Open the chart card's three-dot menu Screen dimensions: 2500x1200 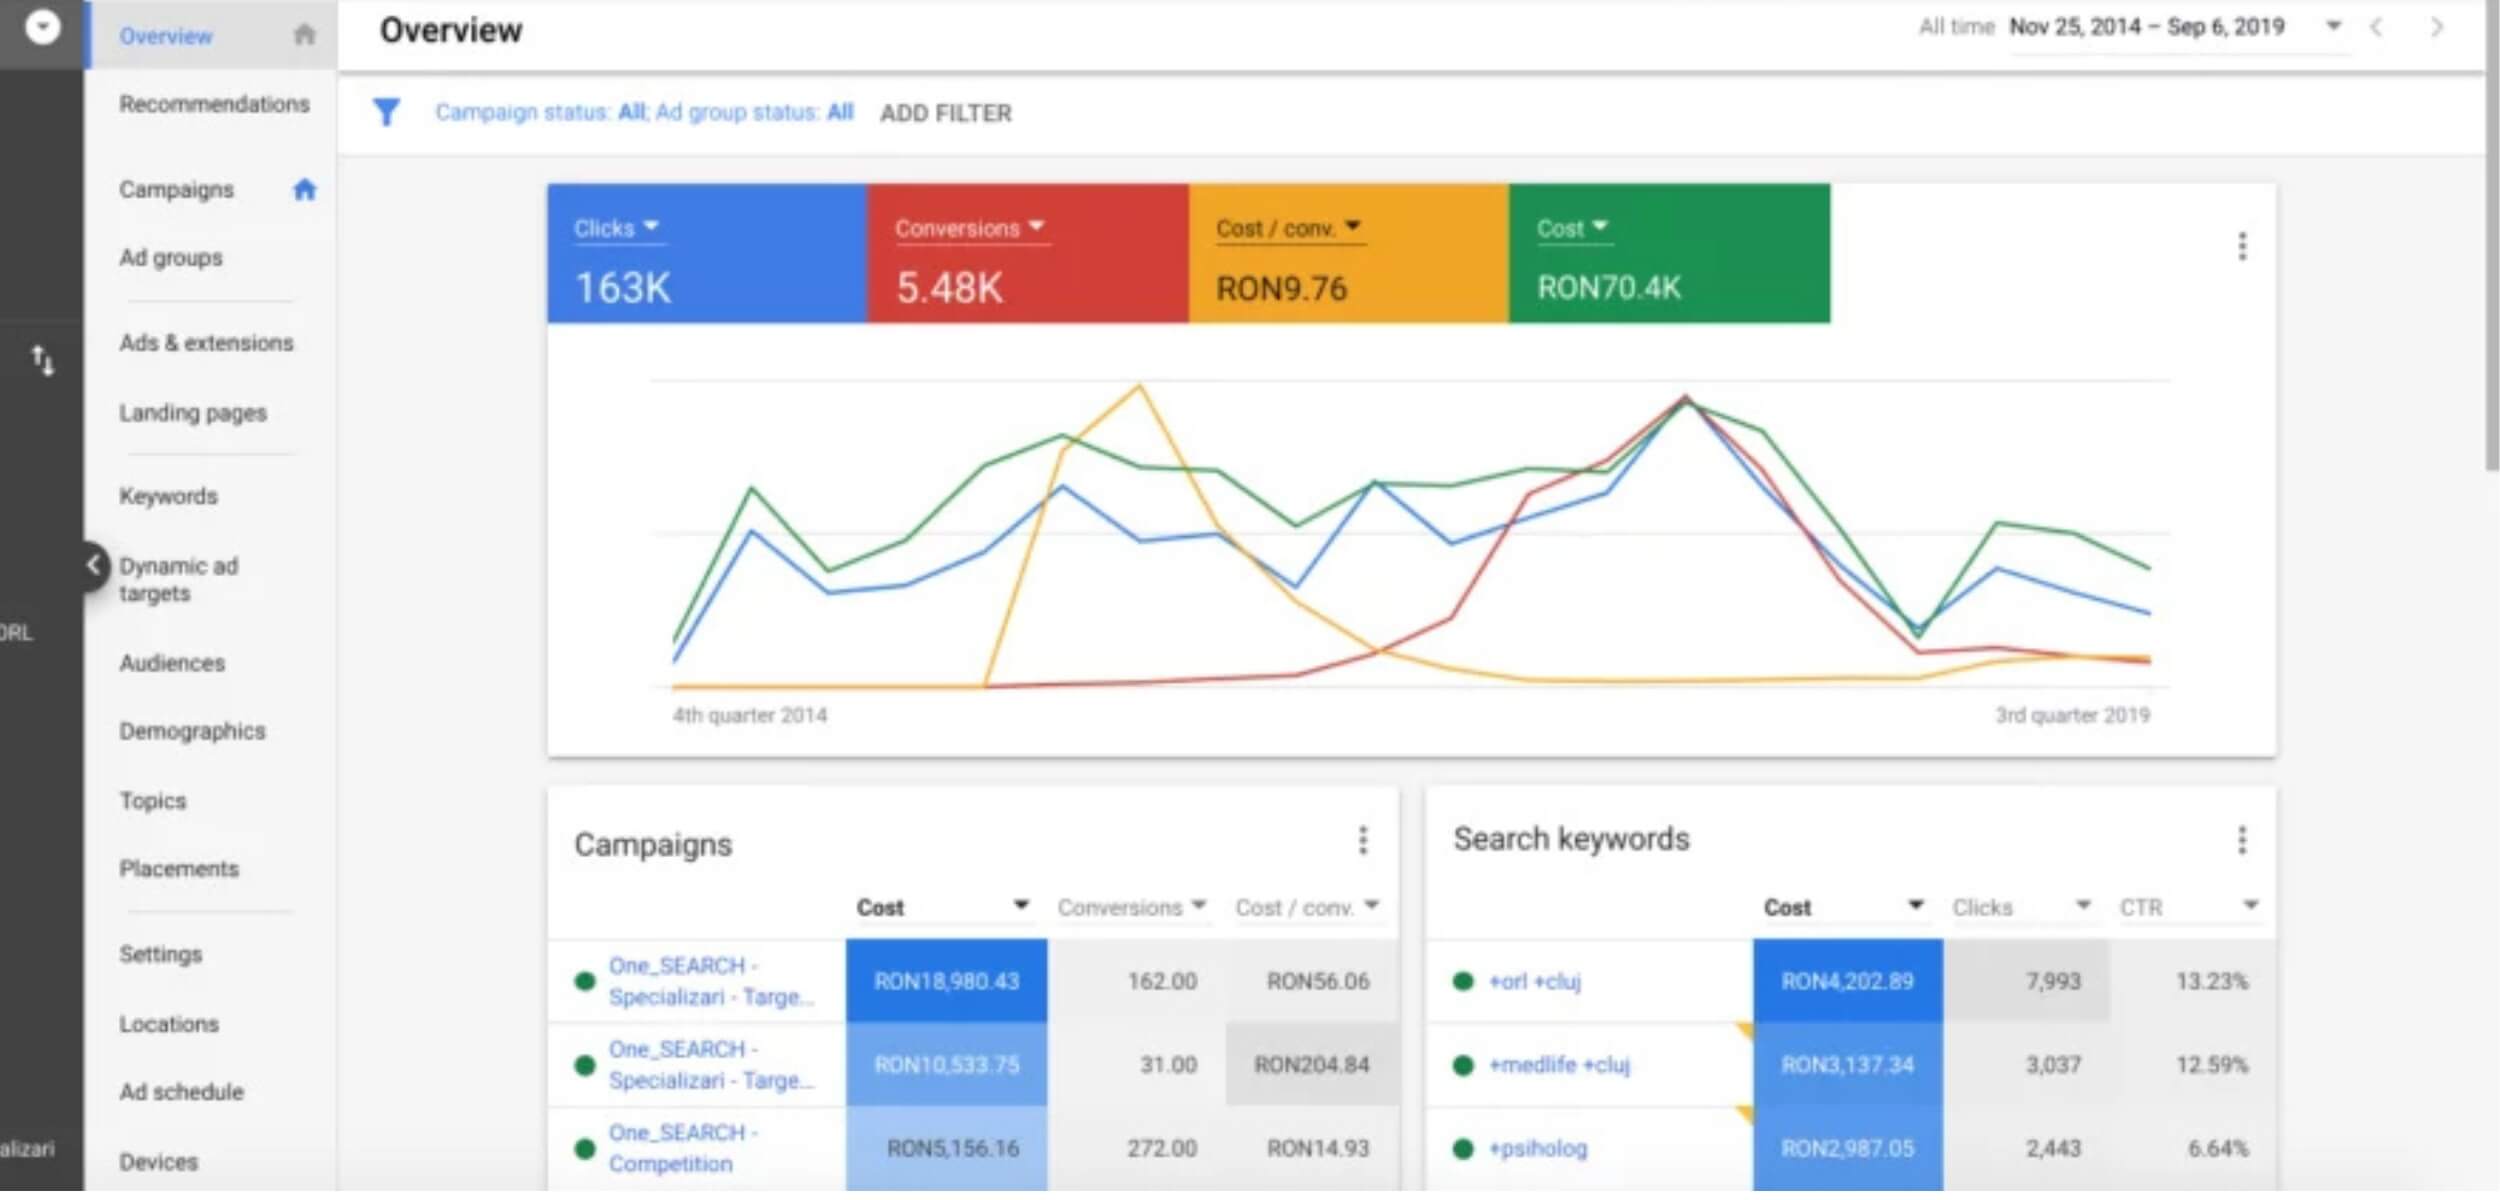(x=2242, y=246)
